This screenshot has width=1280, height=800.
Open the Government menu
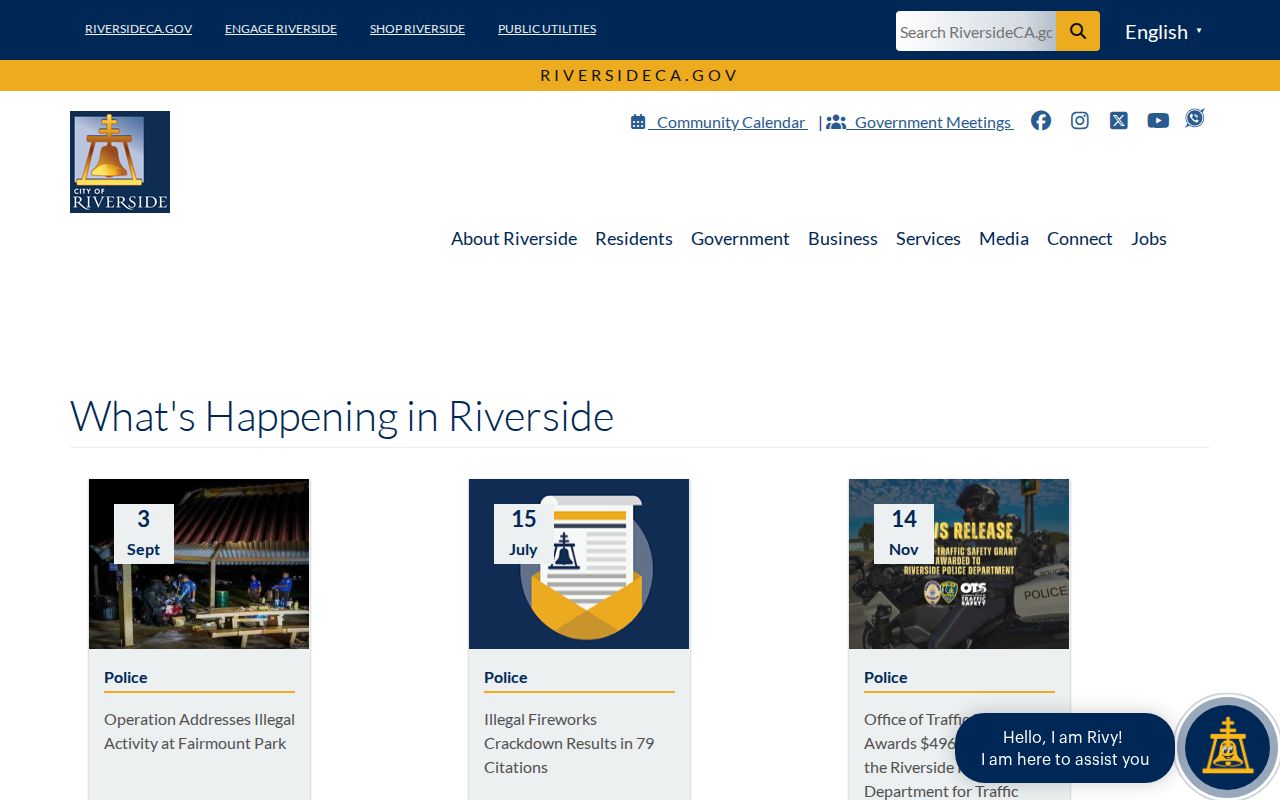[x=740, y=238]
